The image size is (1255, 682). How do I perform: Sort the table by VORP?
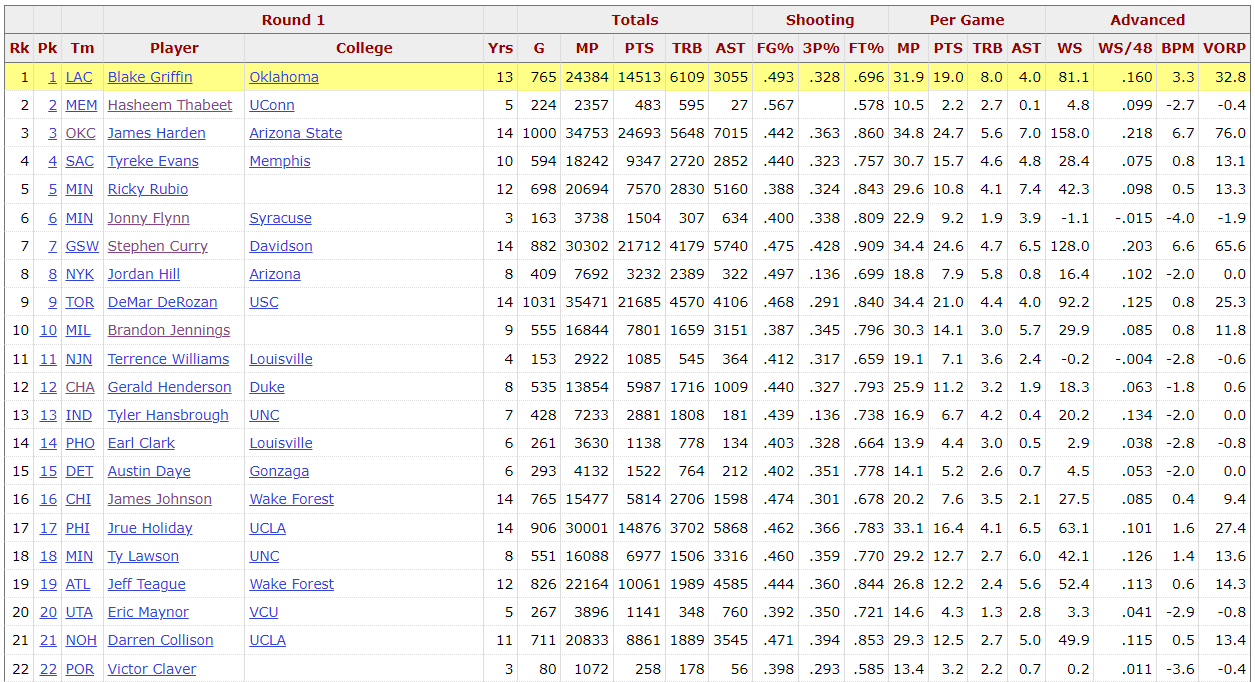1224,48
